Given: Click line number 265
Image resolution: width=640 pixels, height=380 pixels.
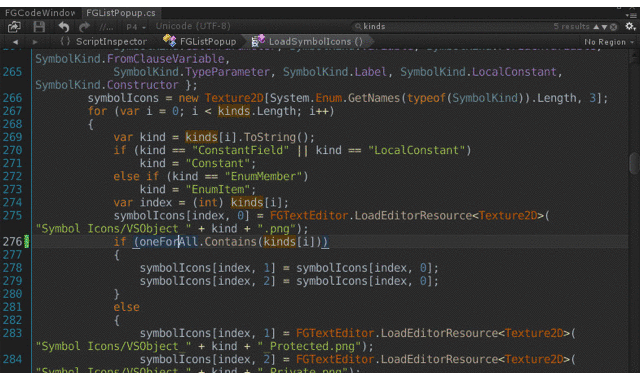Looking at the screenshot, I should 12,72.
